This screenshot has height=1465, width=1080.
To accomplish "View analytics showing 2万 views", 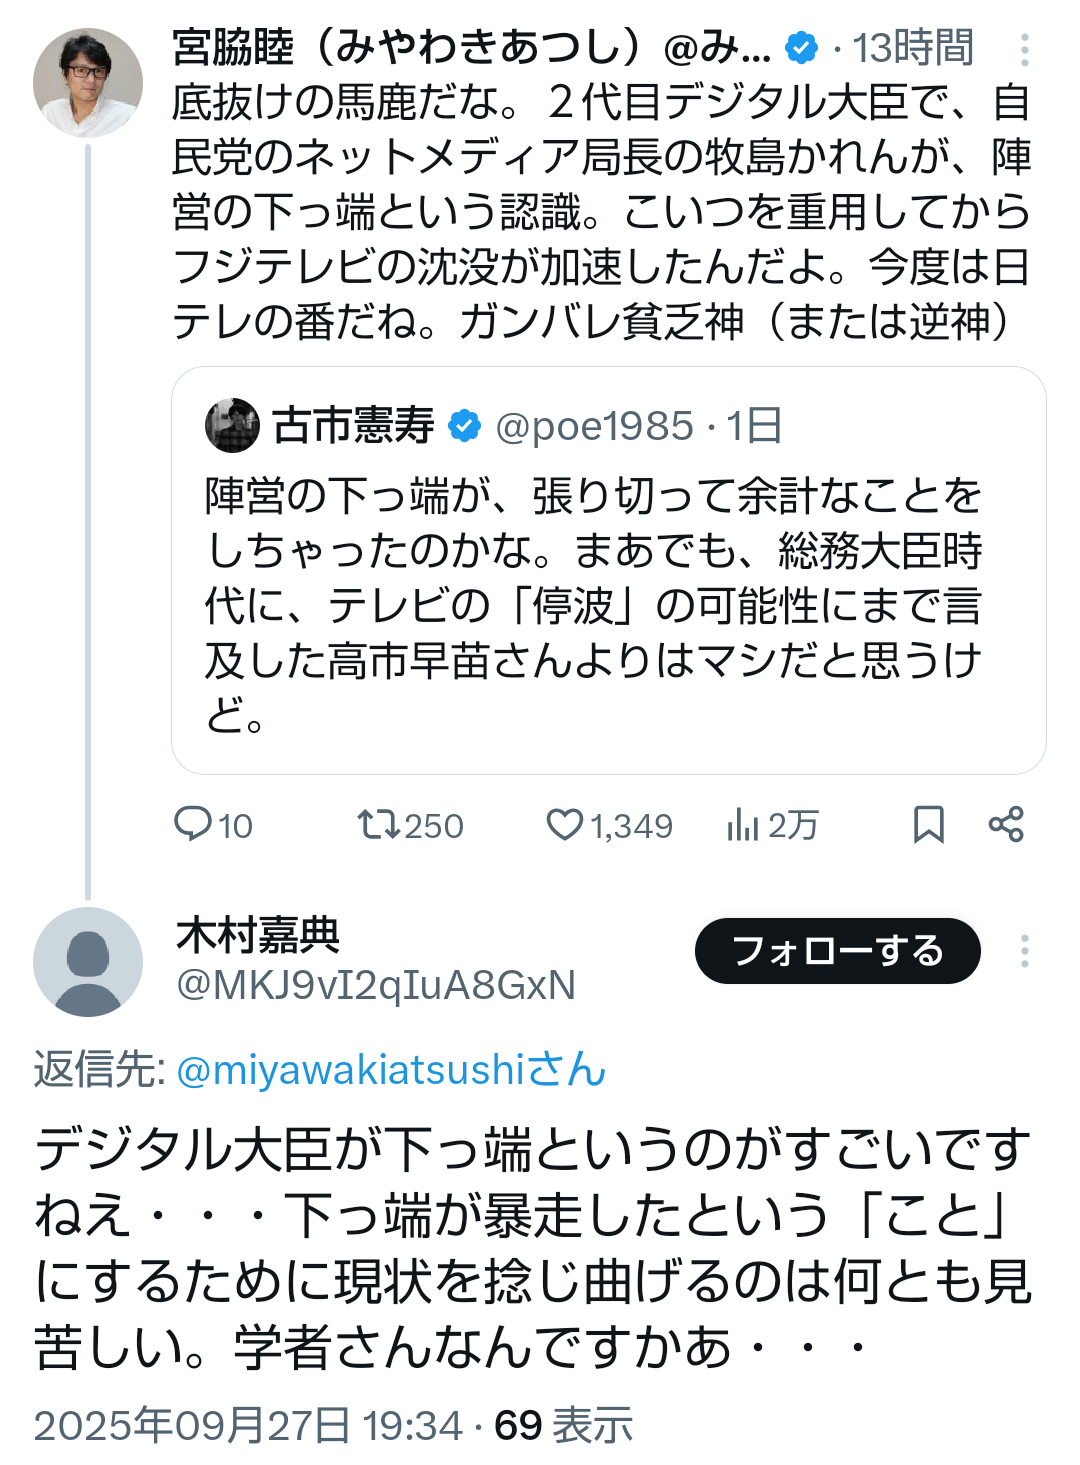I will click(743, 825).
